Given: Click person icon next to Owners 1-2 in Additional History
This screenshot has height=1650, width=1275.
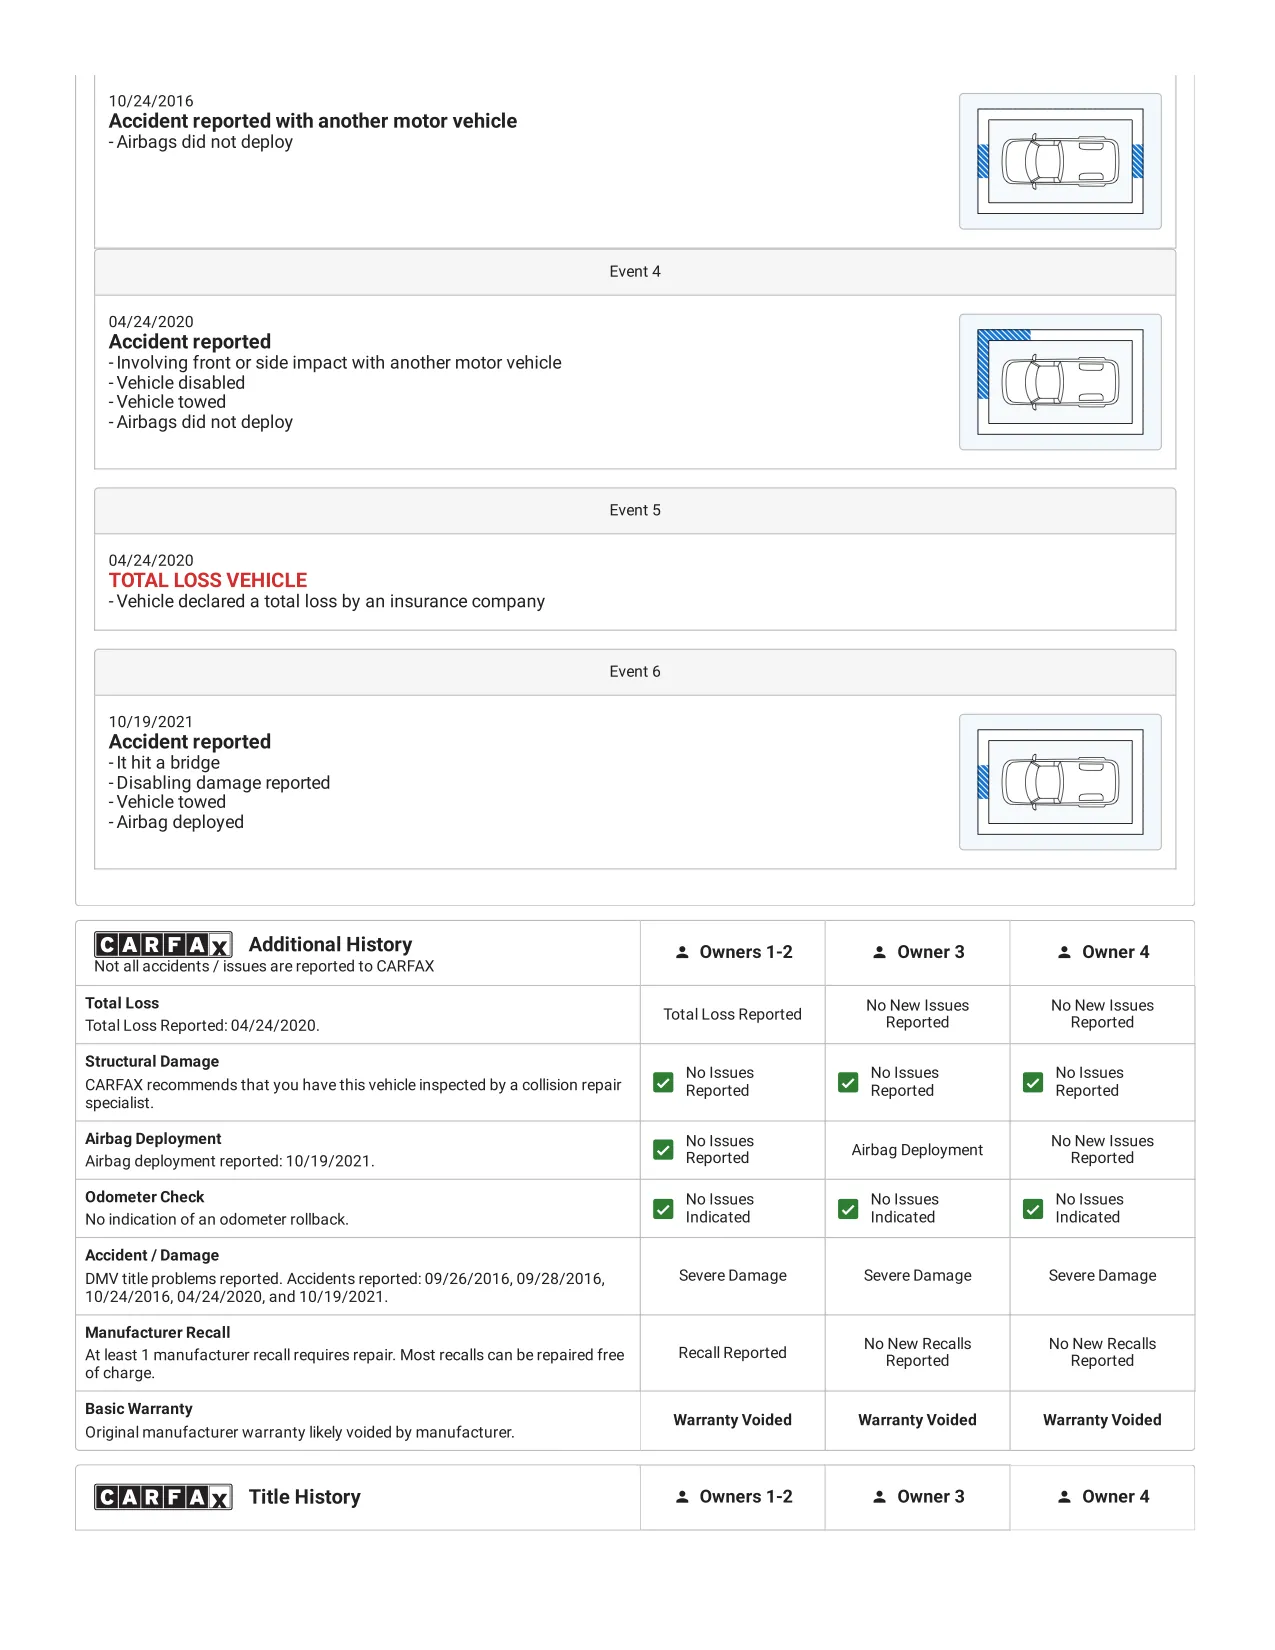Looking at the screenshot, I should click(682, 952).
